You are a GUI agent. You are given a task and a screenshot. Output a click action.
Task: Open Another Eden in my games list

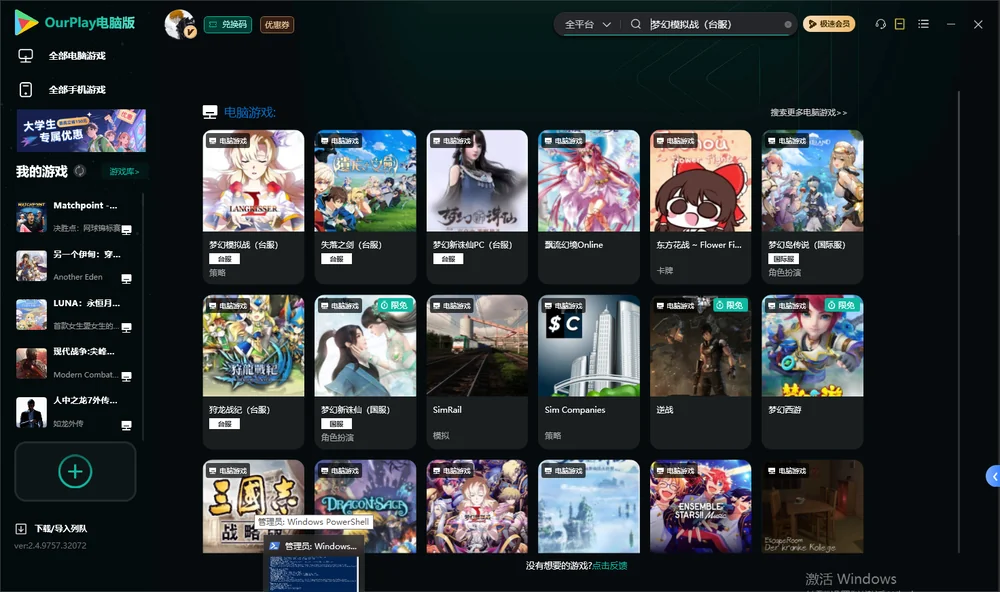[74, 265]
